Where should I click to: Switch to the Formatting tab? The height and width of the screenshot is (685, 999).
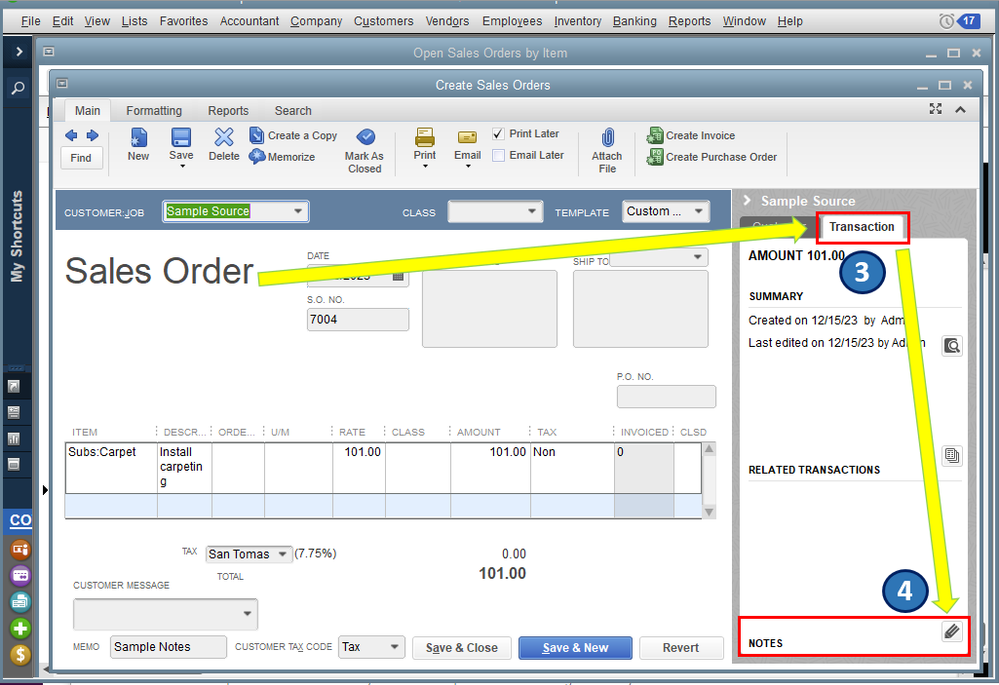click(x=154, y=111)
